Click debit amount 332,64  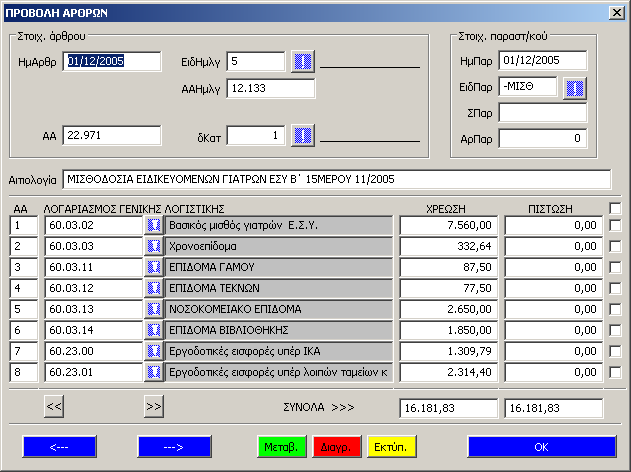(449, 246)
